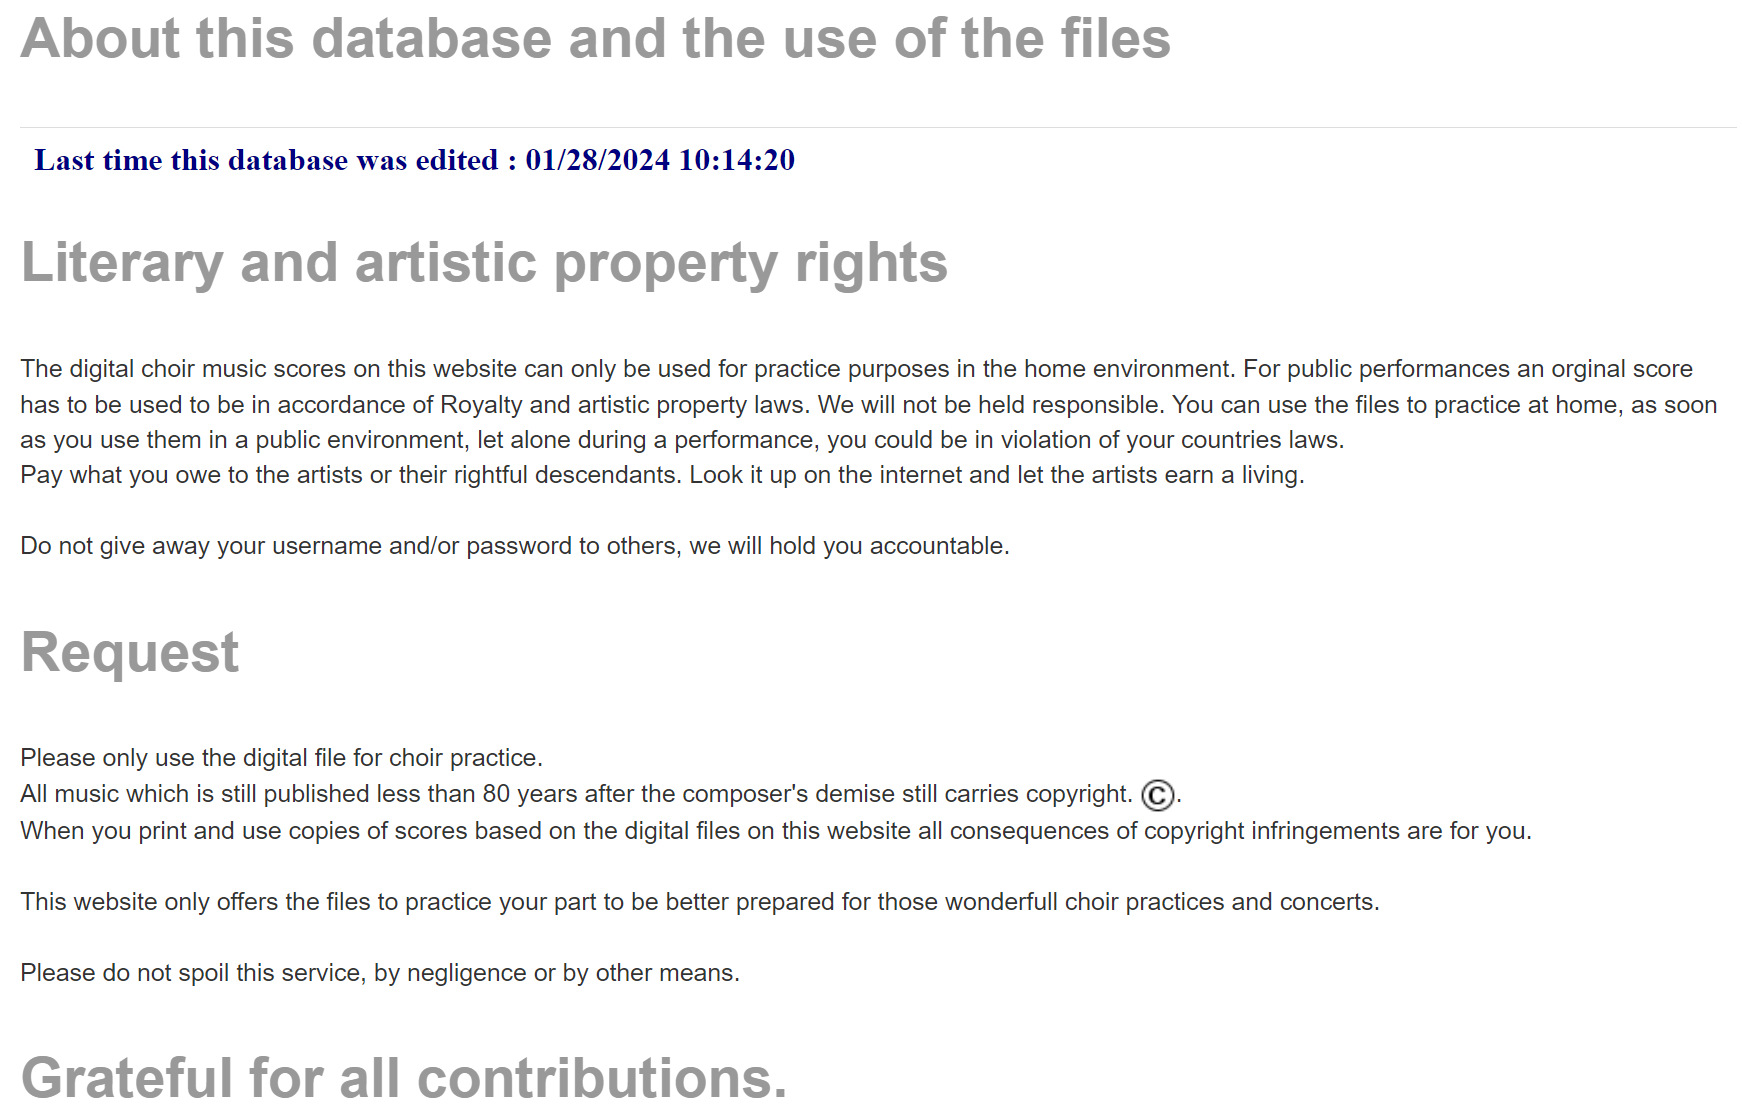Click the last edited timestamp line
The width and height of the screenshot is (1742, 1107).
click(414, 160)
